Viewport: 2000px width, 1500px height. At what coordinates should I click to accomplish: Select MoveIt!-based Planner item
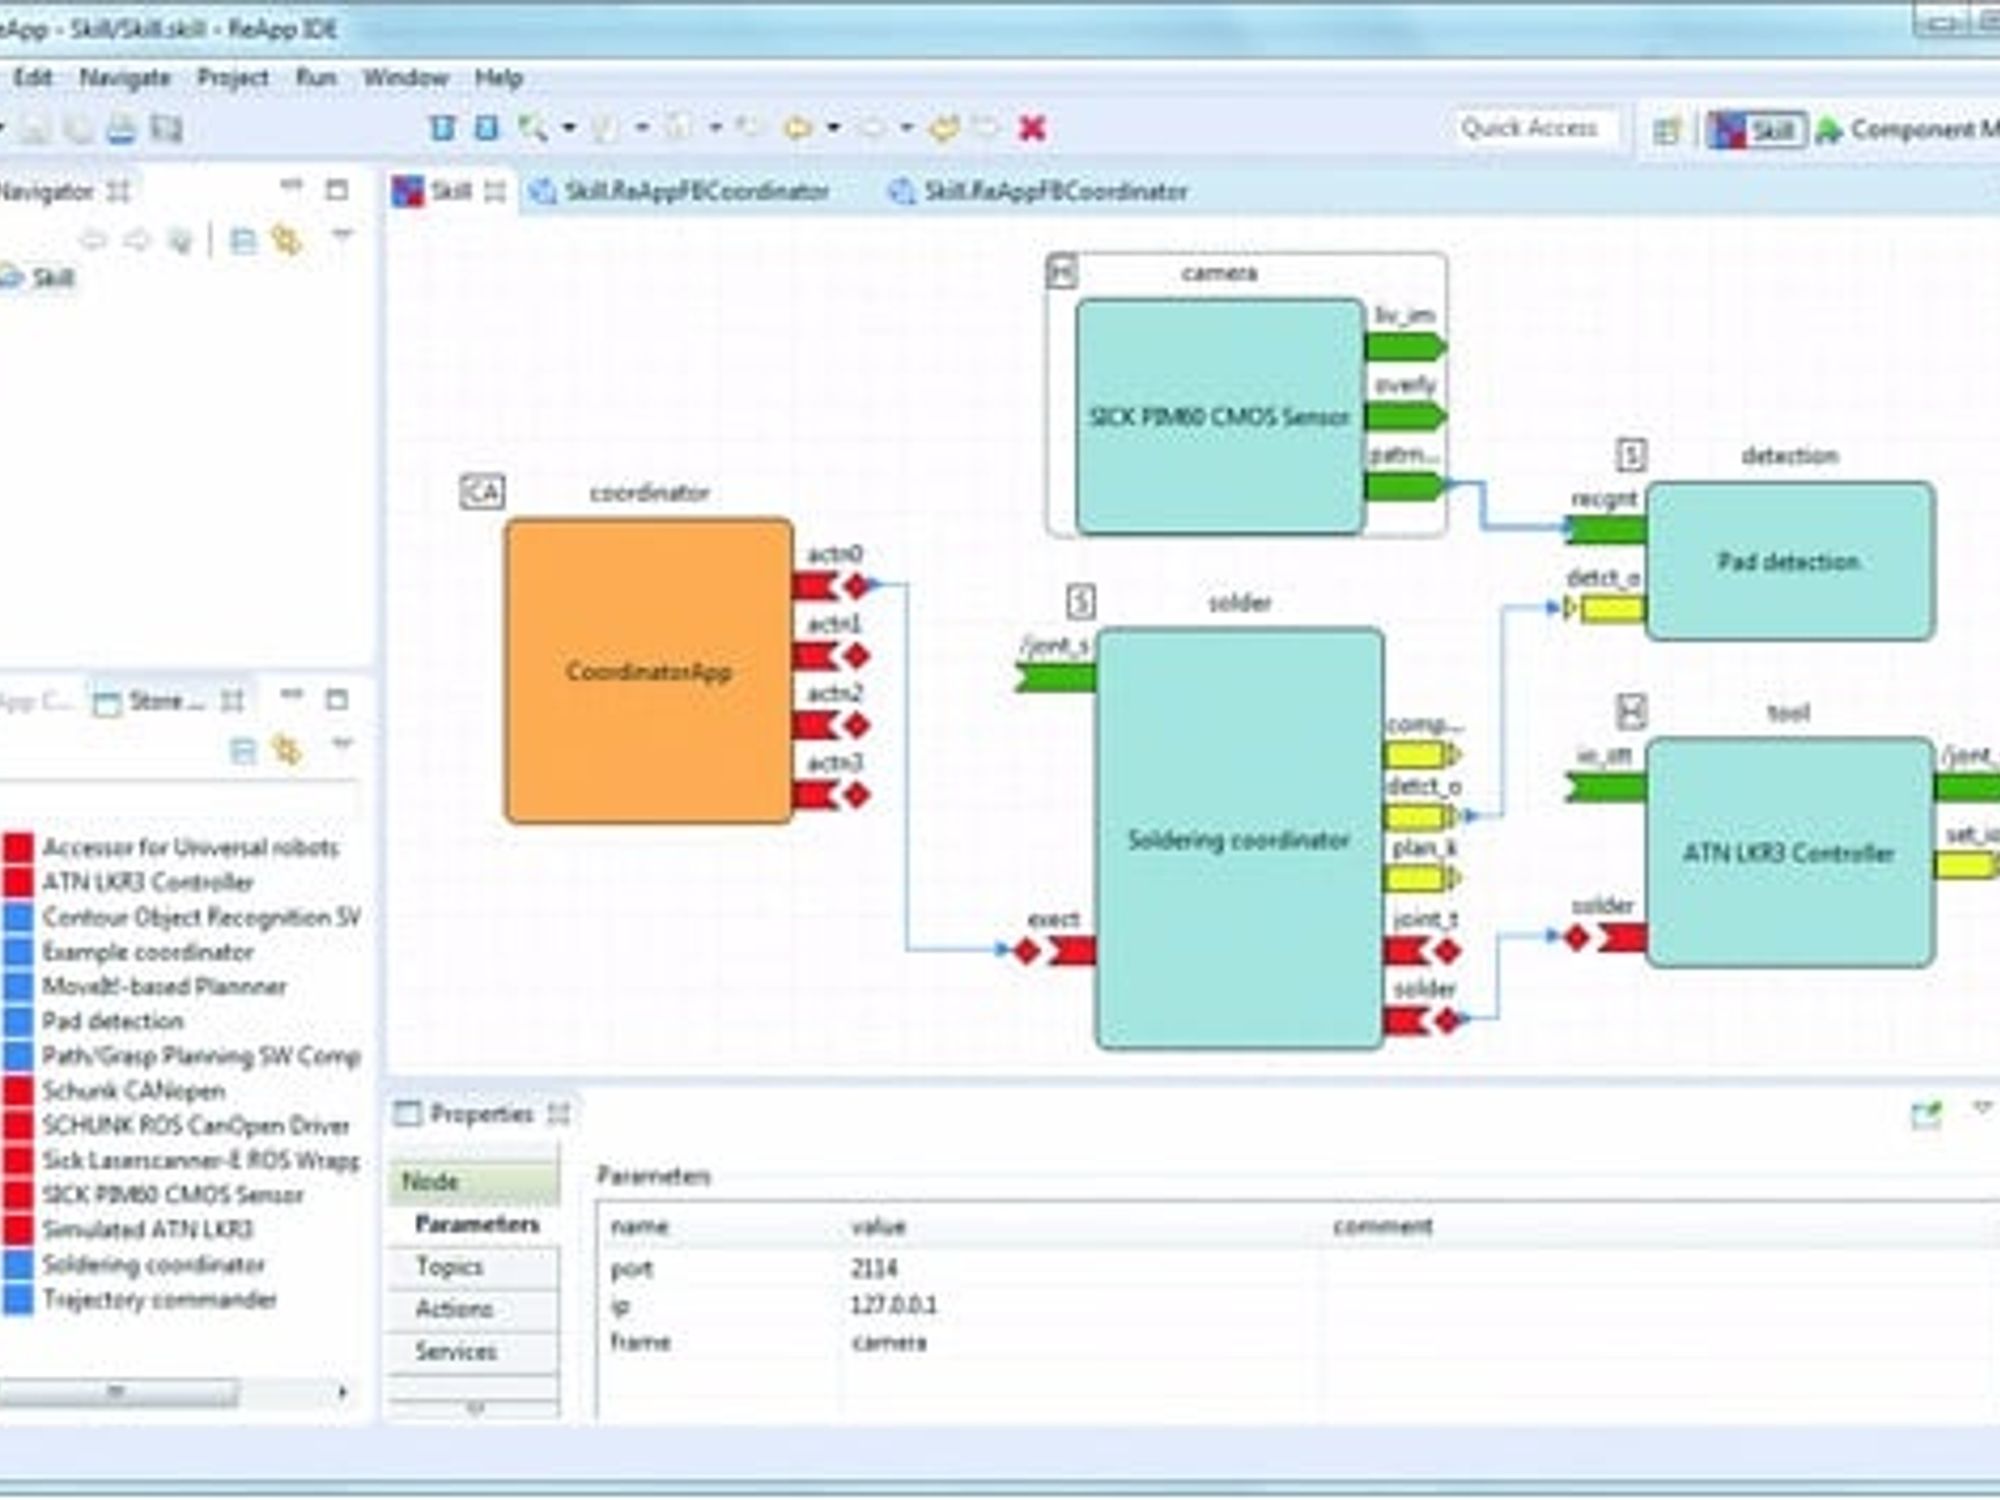point(146,987)
